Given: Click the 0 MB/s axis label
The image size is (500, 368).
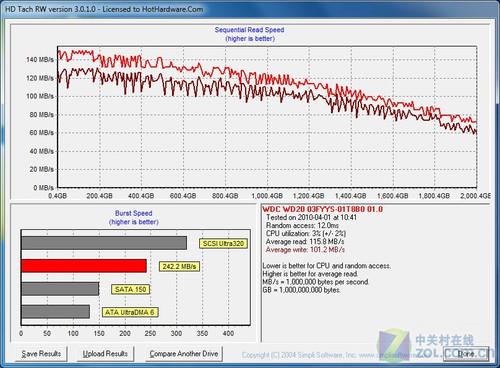Looking at the screenshot, I should tap(43, 188).
